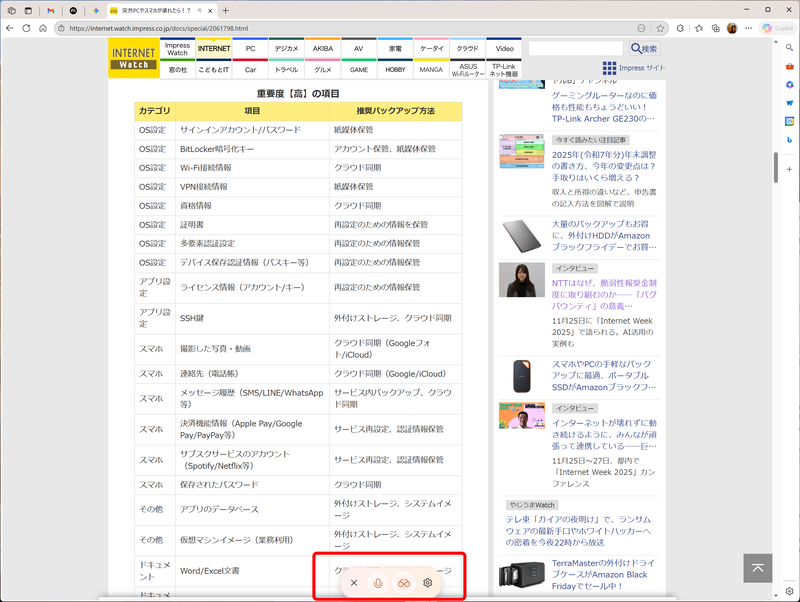Open the Impress サイト grid menu
The image size is (800, 602).
tap(634, 68)
